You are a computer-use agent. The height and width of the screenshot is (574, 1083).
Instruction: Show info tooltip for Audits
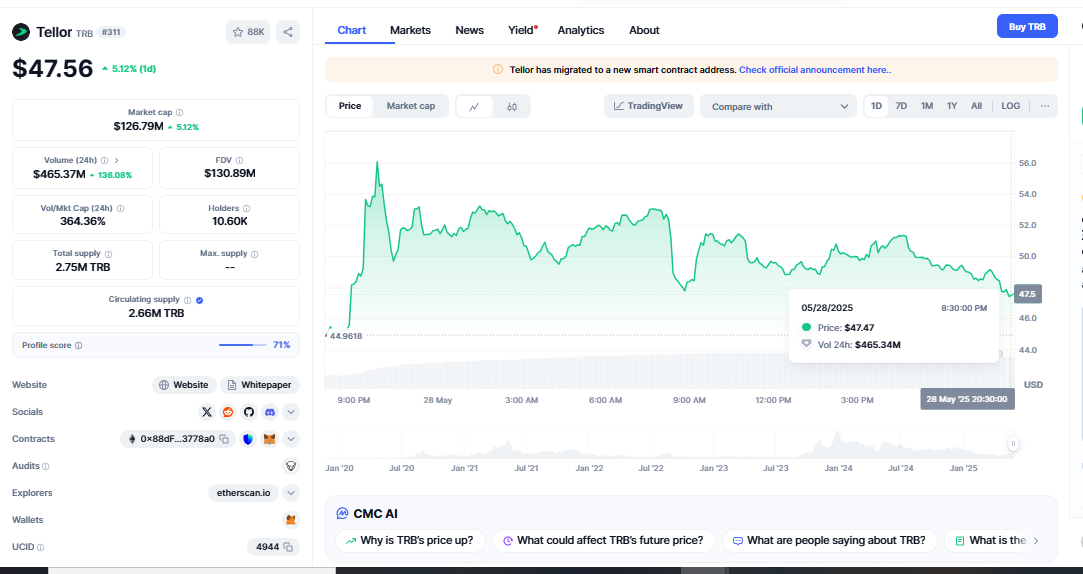[46, 467]
